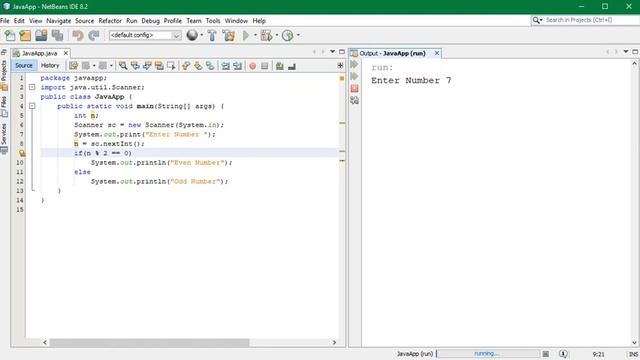Open notifications icon in status bar

click(x=563, y=354)
